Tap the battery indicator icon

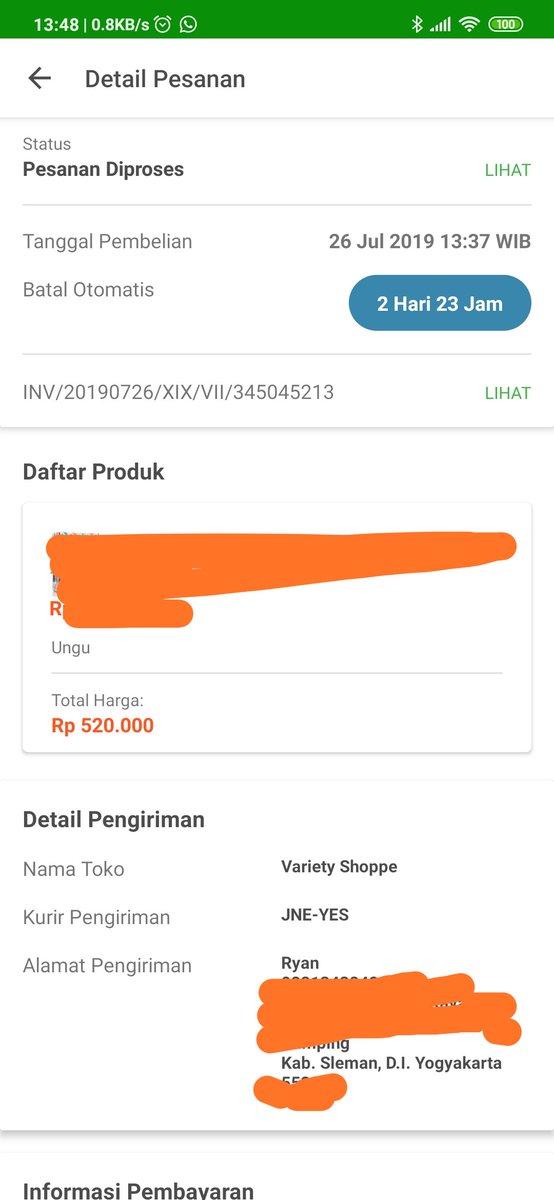coord(507,24)
